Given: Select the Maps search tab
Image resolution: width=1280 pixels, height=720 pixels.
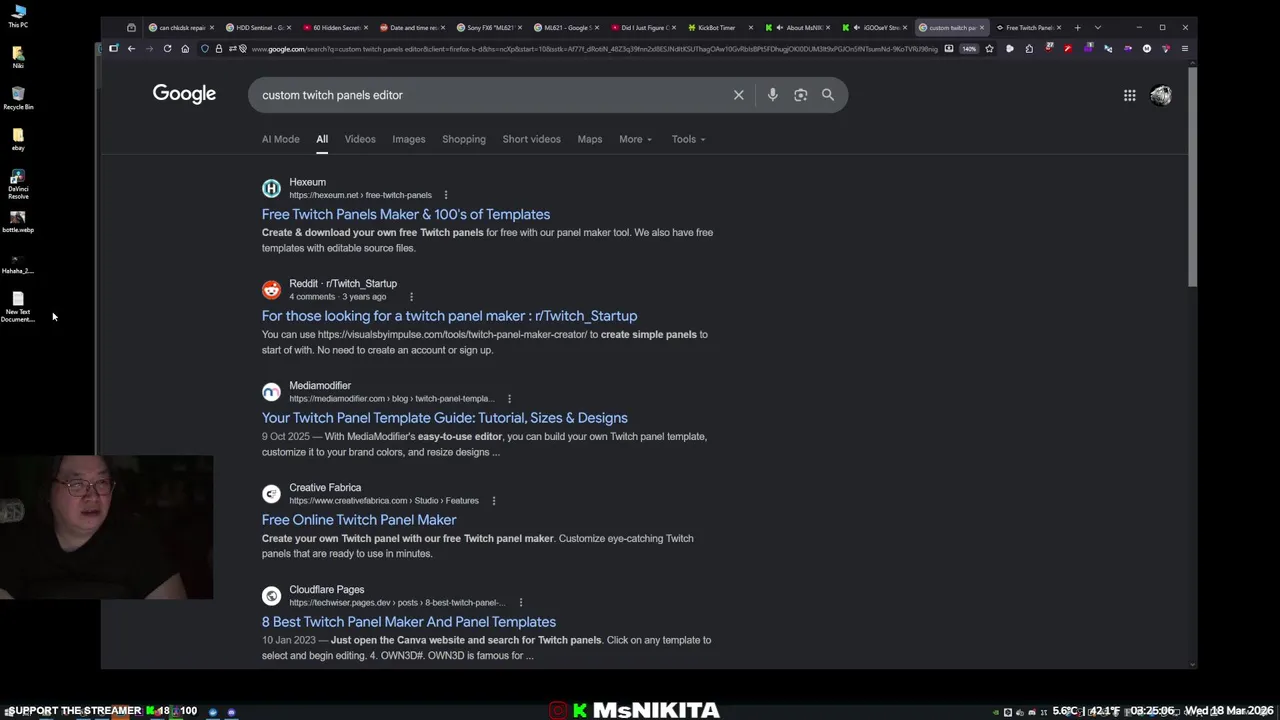Looking at the screenshot, I should point(589,139).
